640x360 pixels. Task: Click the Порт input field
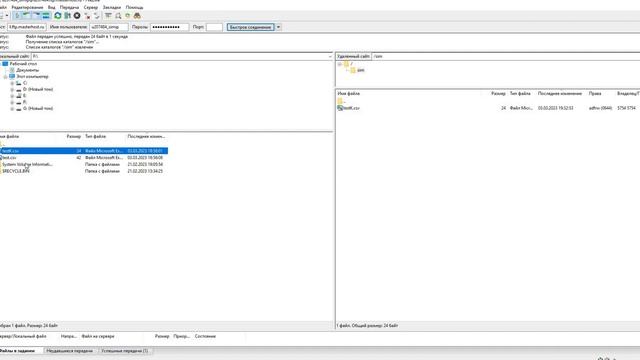[214, 27]
